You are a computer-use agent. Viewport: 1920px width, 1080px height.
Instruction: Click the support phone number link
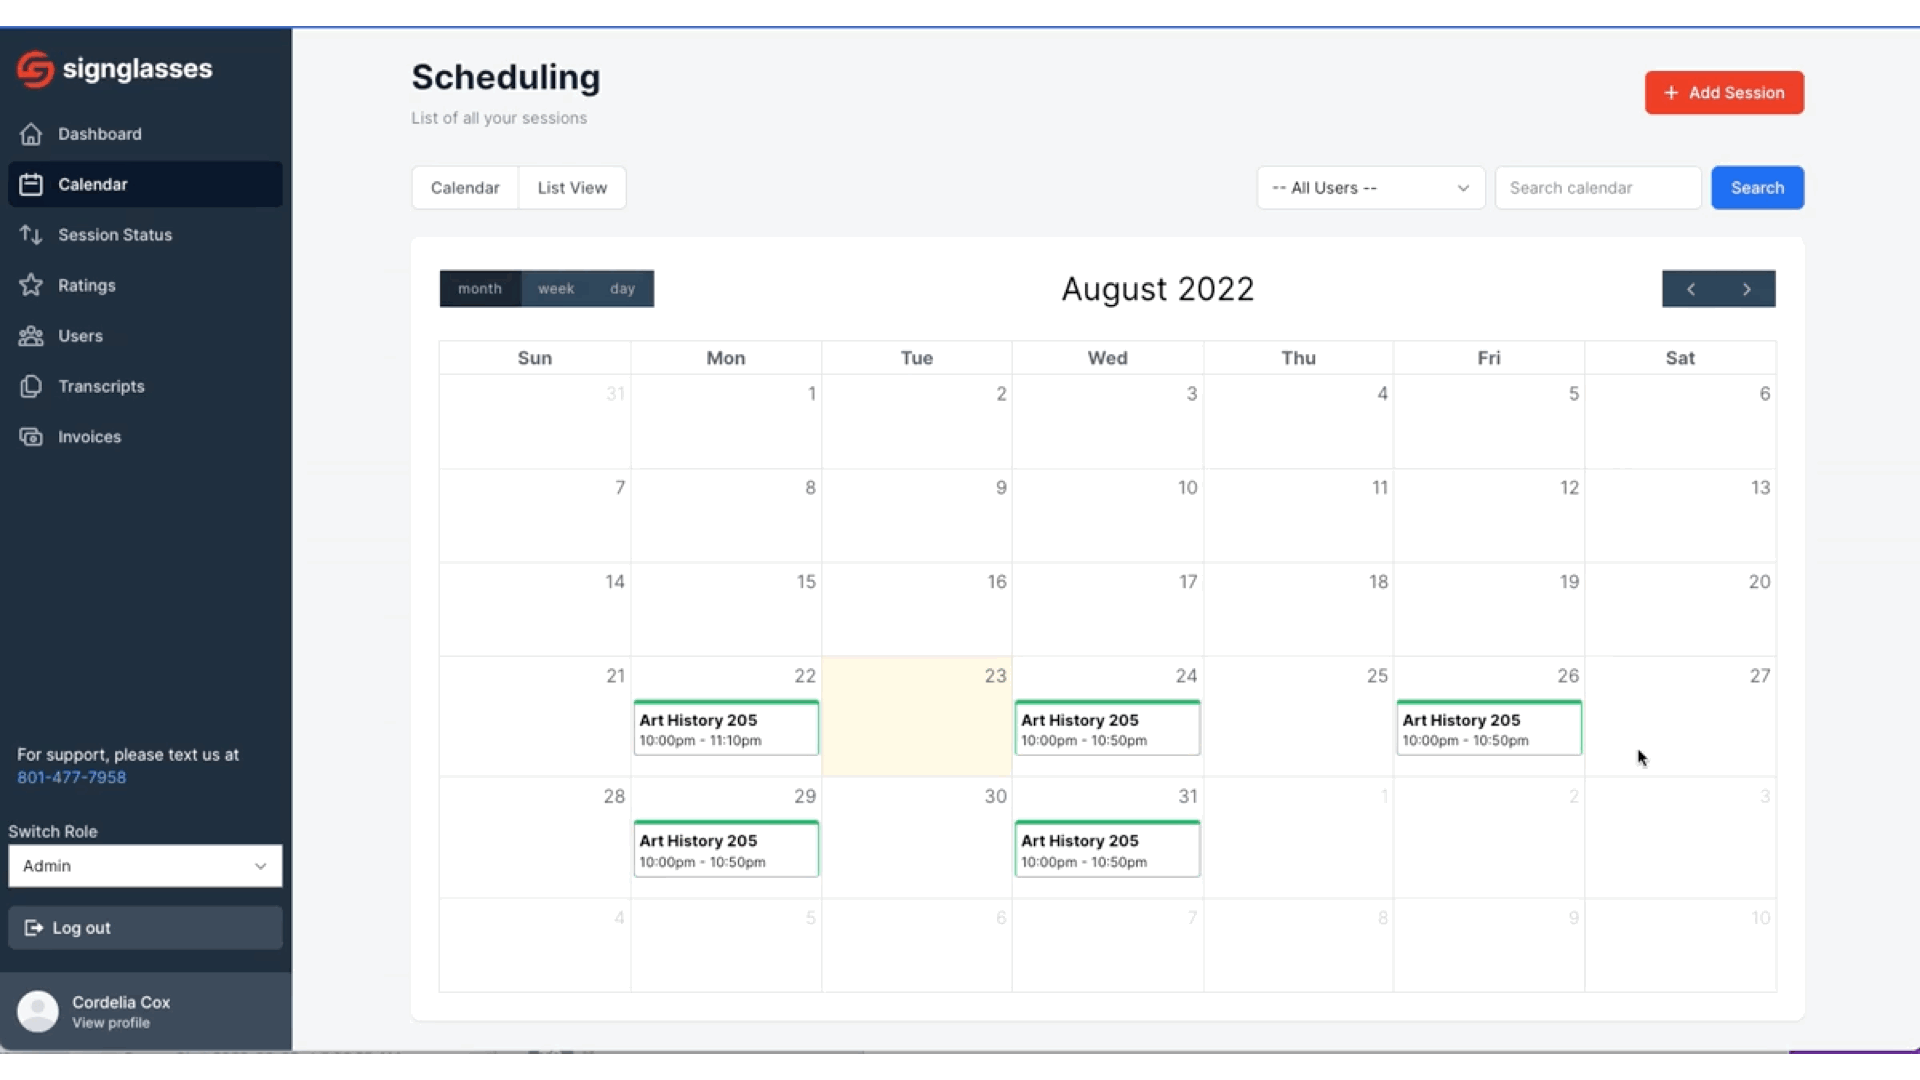(72, 777)
